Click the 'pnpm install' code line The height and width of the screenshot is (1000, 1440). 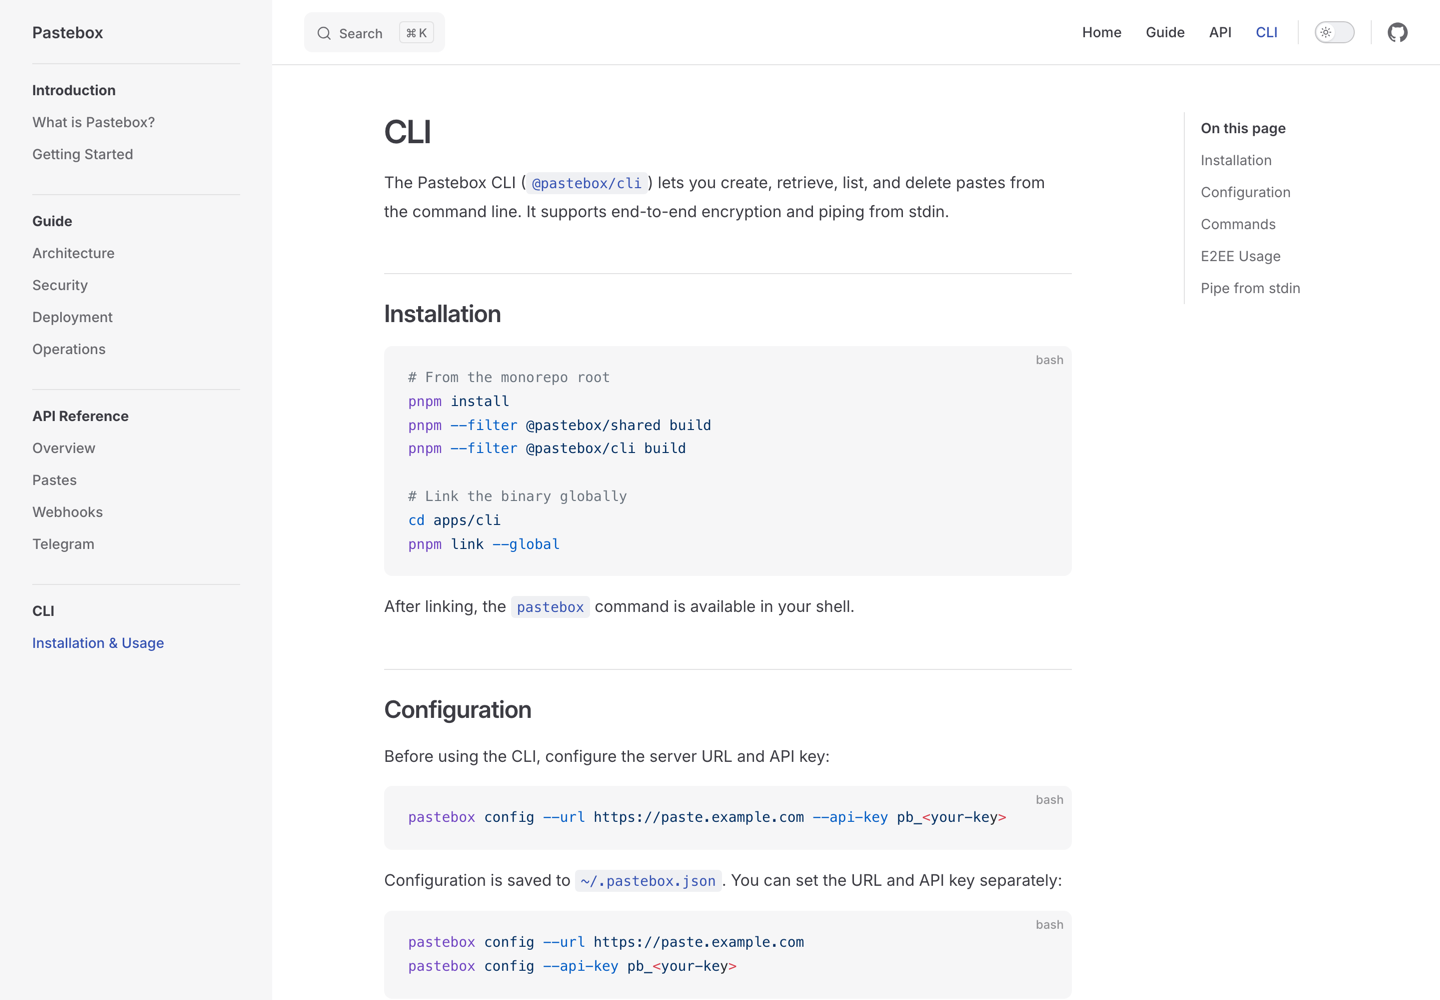point(458,401)
